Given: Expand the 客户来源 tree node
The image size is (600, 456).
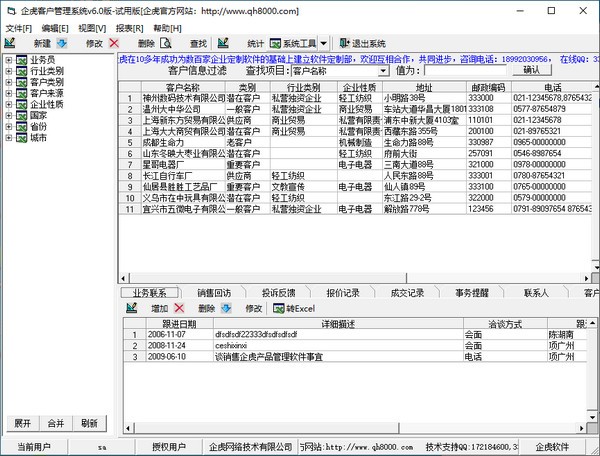Looking at the screenshot, I should (9, 93).
